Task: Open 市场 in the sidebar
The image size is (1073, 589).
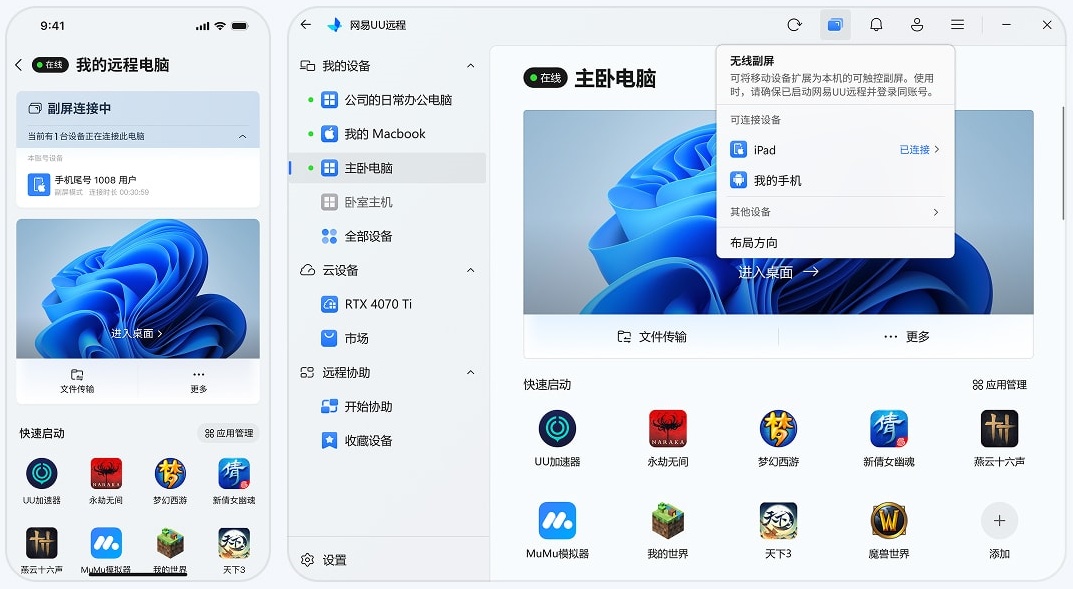Action: pyautogui.click(x=388, y=338)
